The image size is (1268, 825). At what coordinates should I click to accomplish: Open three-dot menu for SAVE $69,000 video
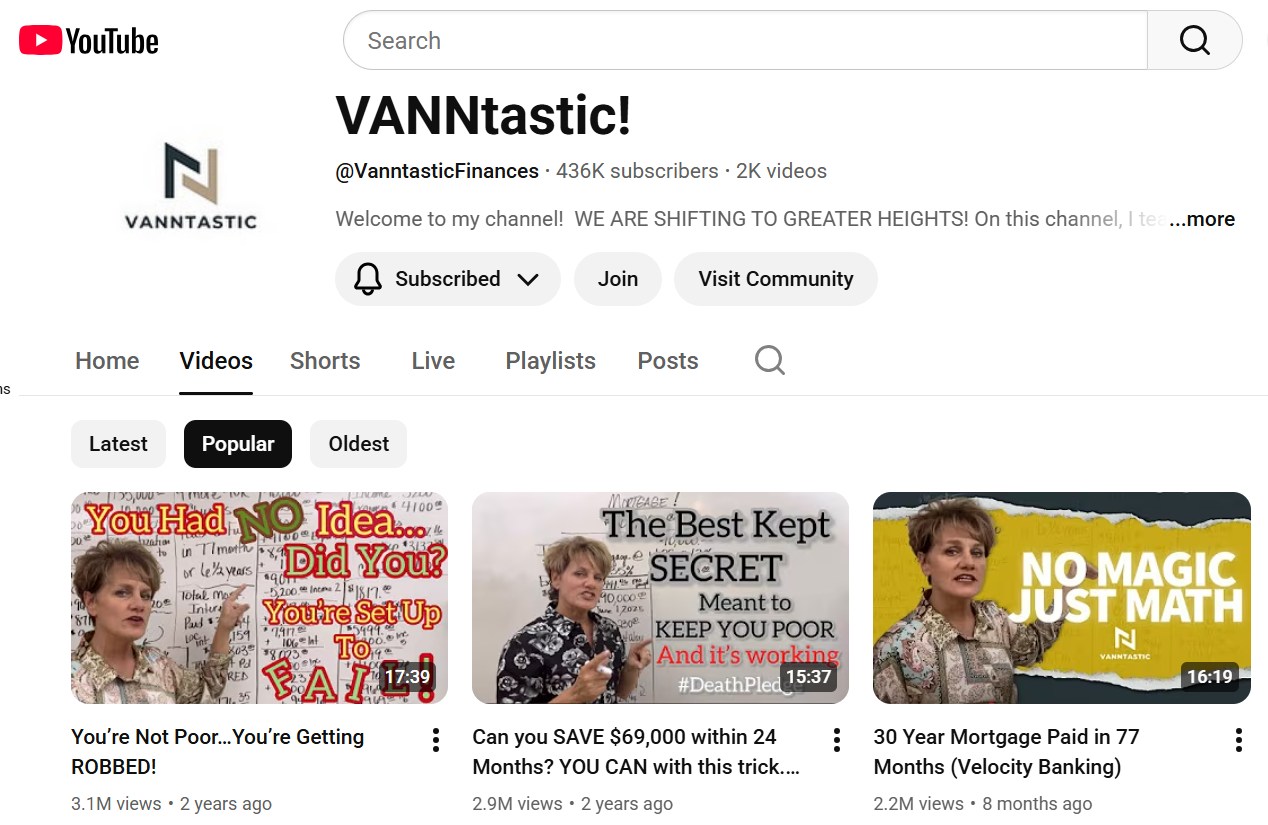(x=837, y=740)
